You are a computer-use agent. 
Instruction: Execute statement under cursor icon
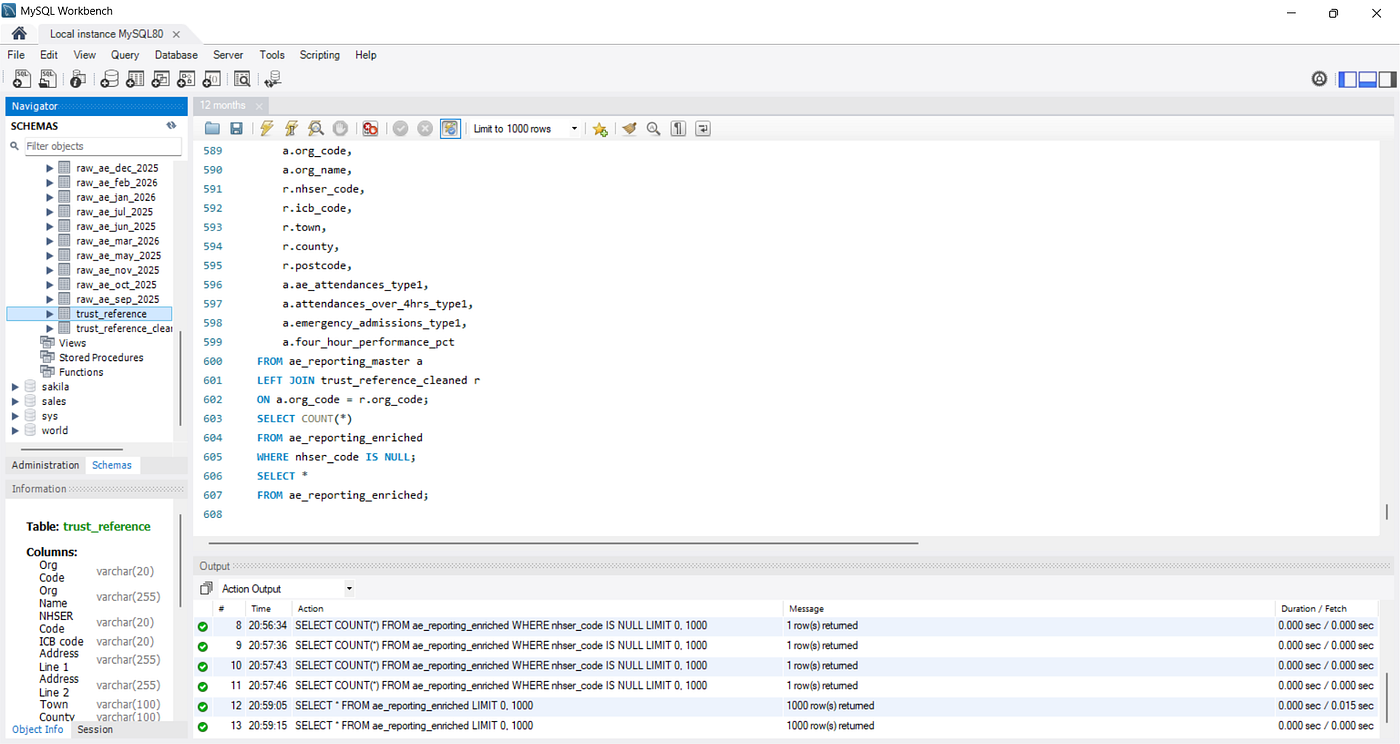[291, 129]
